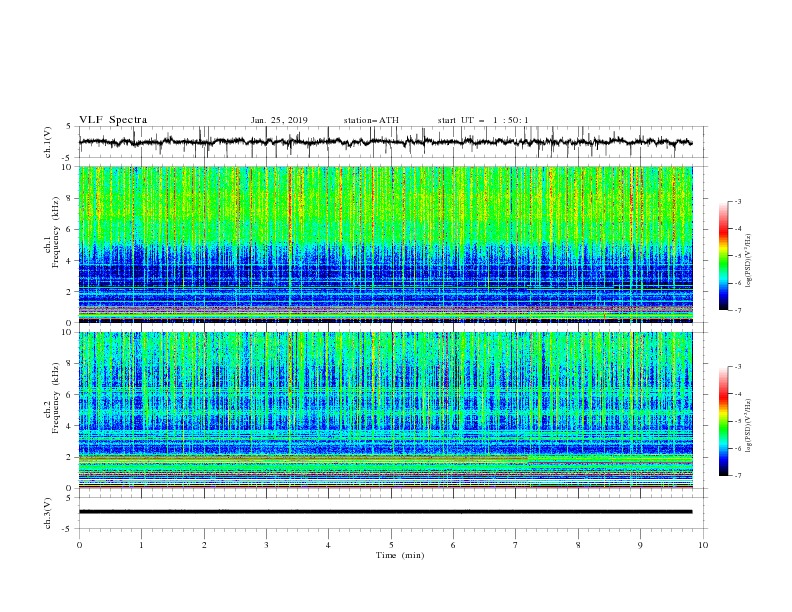Click the '8' kHz tick of ch.2 spectrogram

point(71,364)
